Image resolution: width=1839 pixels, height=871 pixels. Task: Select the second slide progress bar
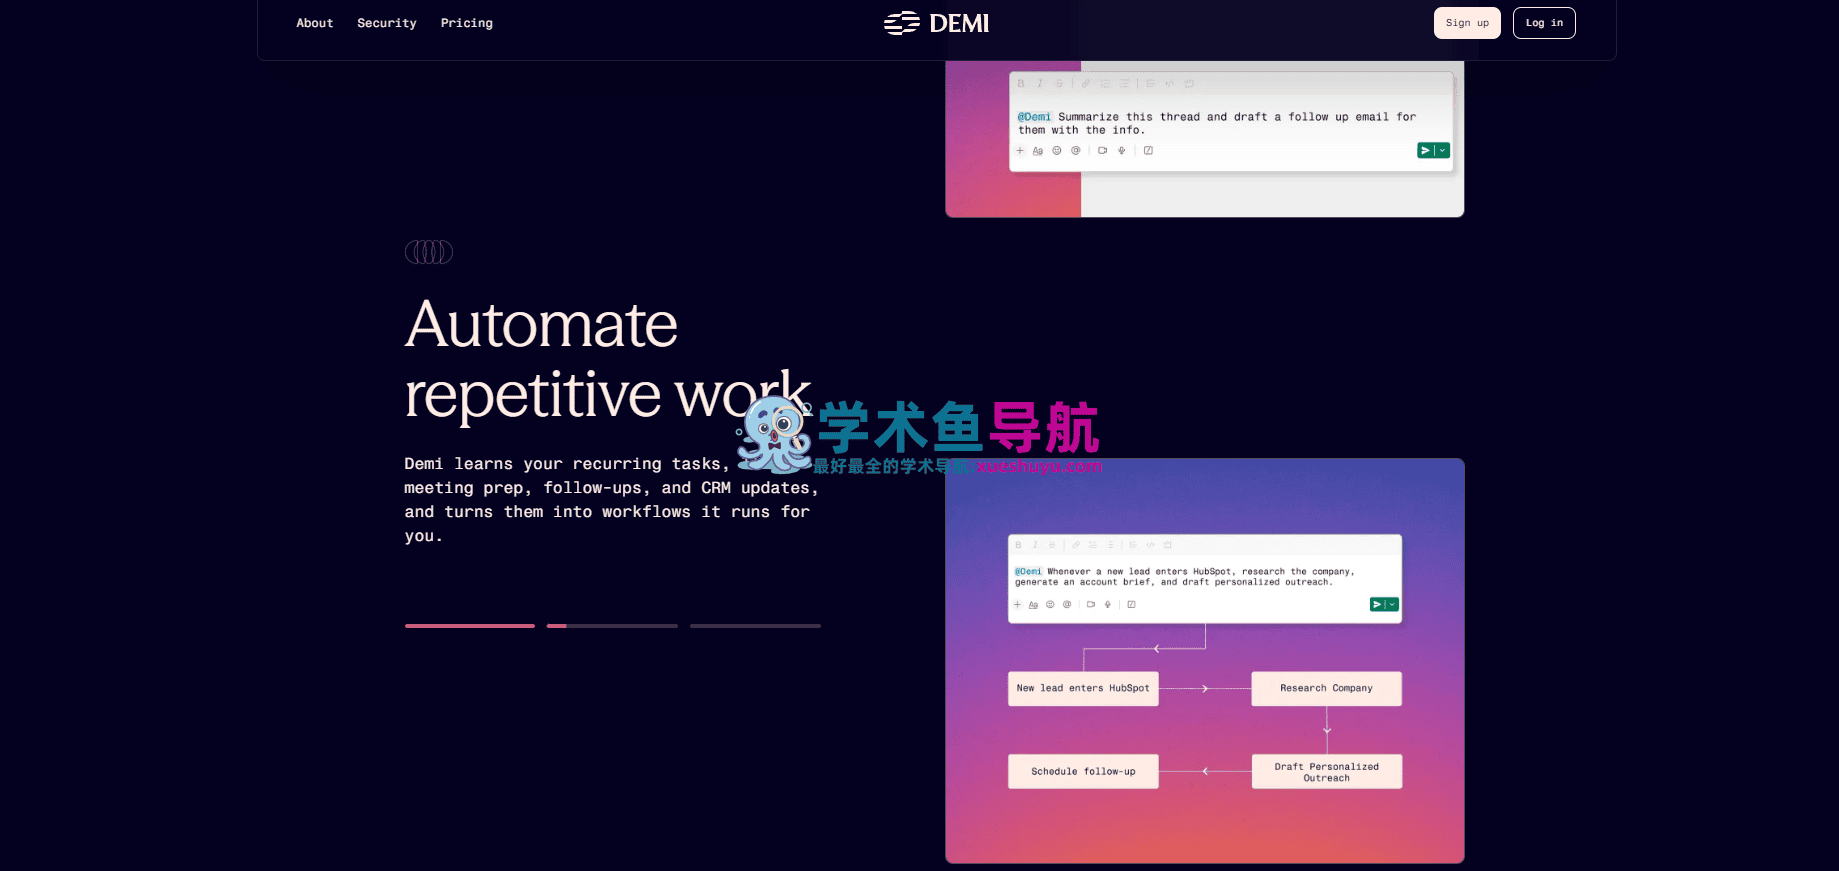pos(612,626)
